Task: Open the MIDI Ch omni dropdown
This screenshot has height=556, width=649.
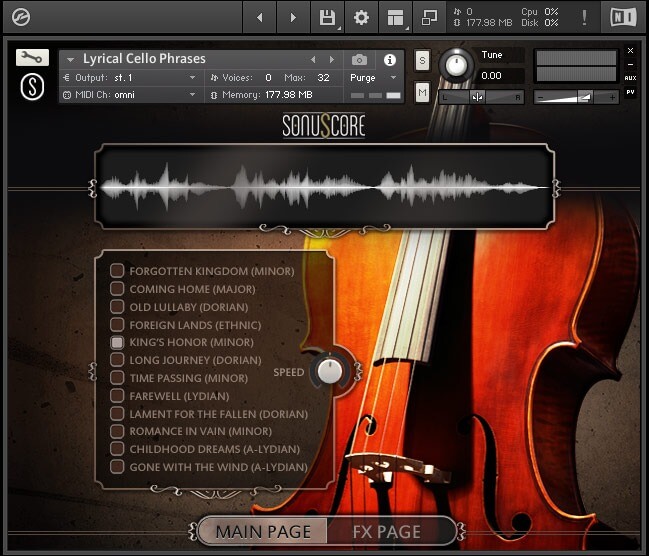Action: click(x=130, y=95)
